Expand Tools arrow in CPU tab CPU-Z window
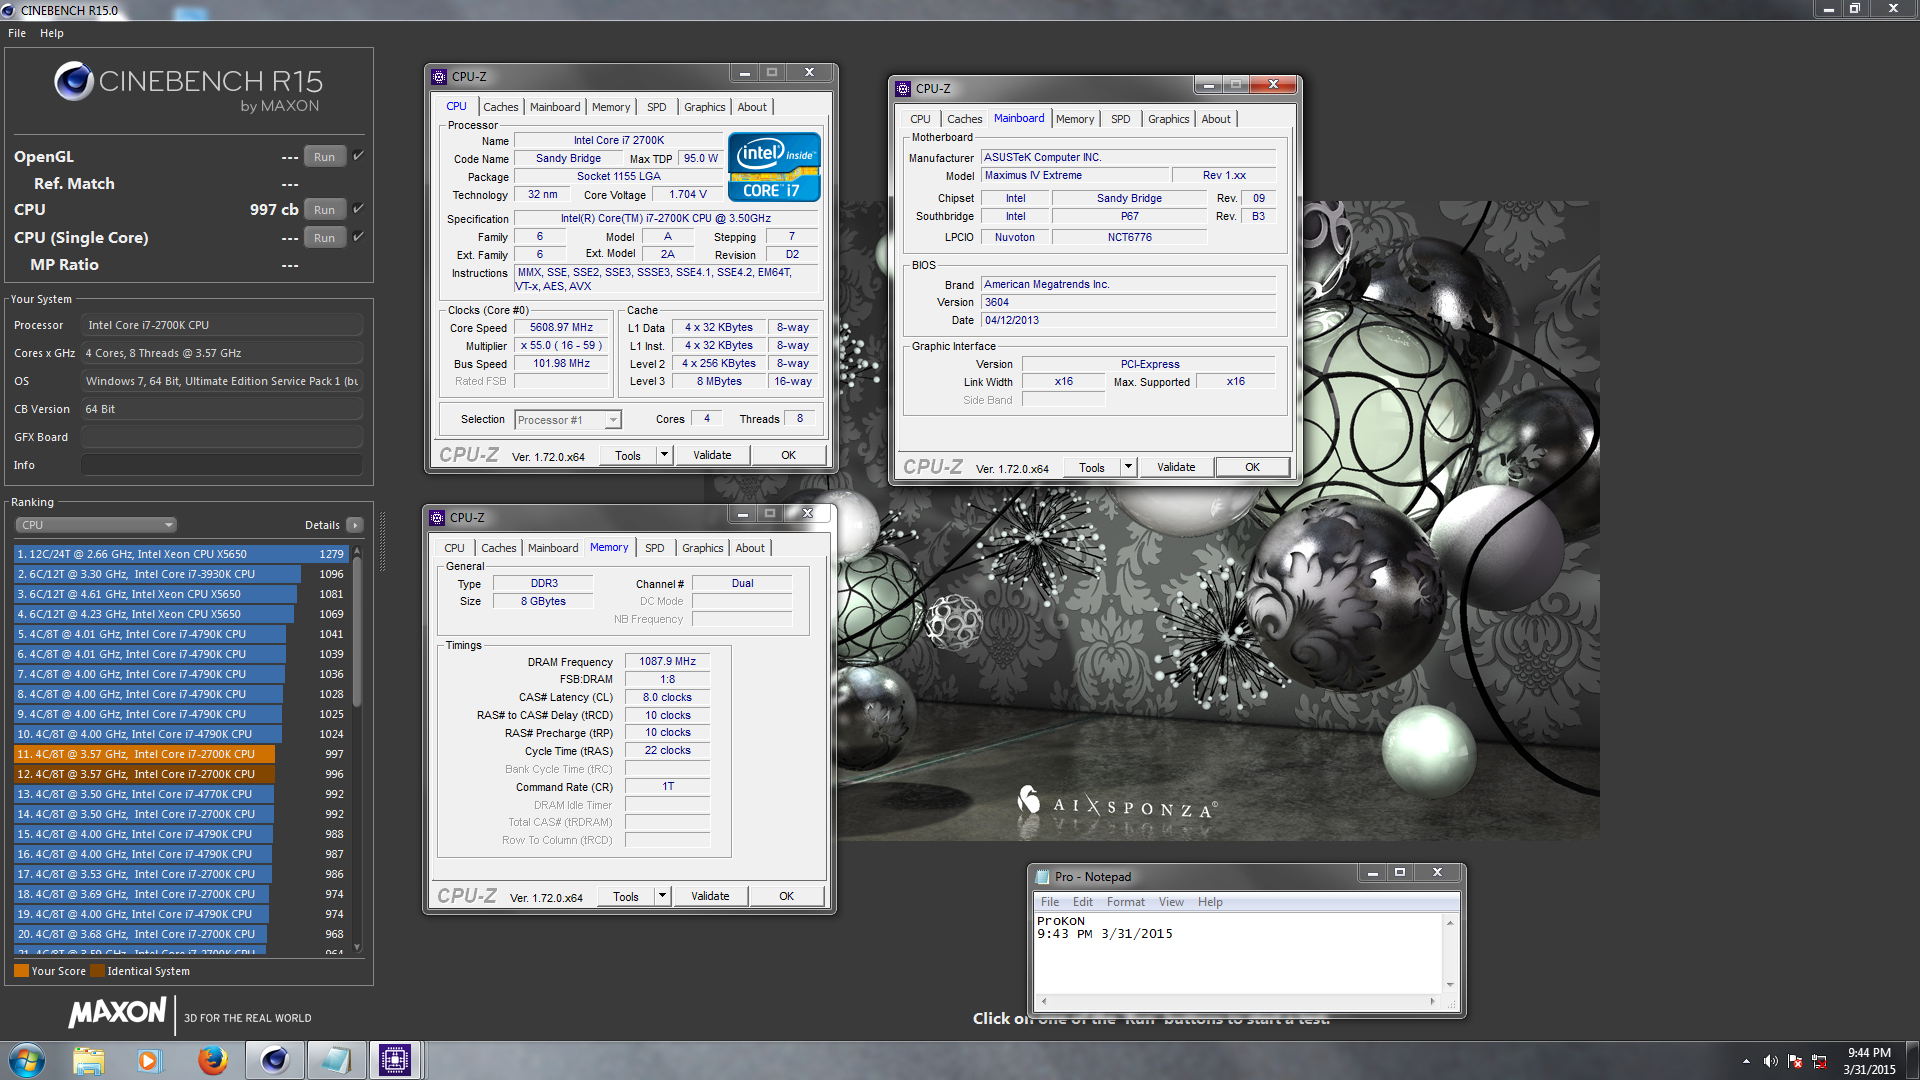Viewport: 1920px width, 1080px height. tap(663, 455)
